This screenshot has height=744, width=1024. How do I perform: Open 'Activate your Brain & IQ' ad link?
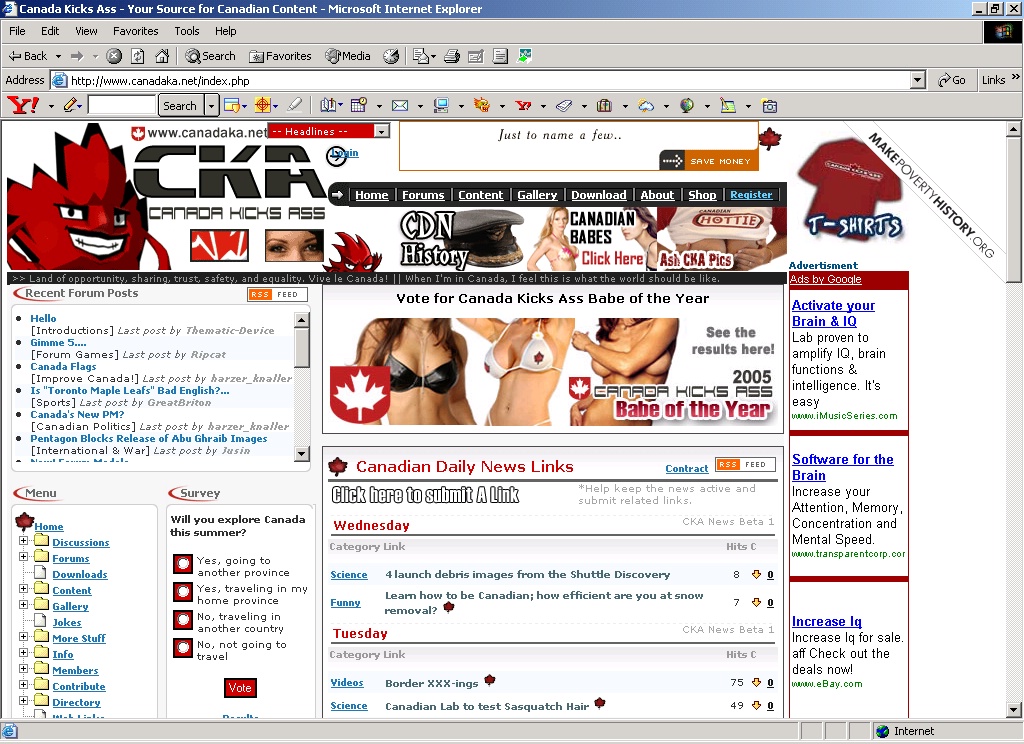pyautogui.click(x=833, y=313)
